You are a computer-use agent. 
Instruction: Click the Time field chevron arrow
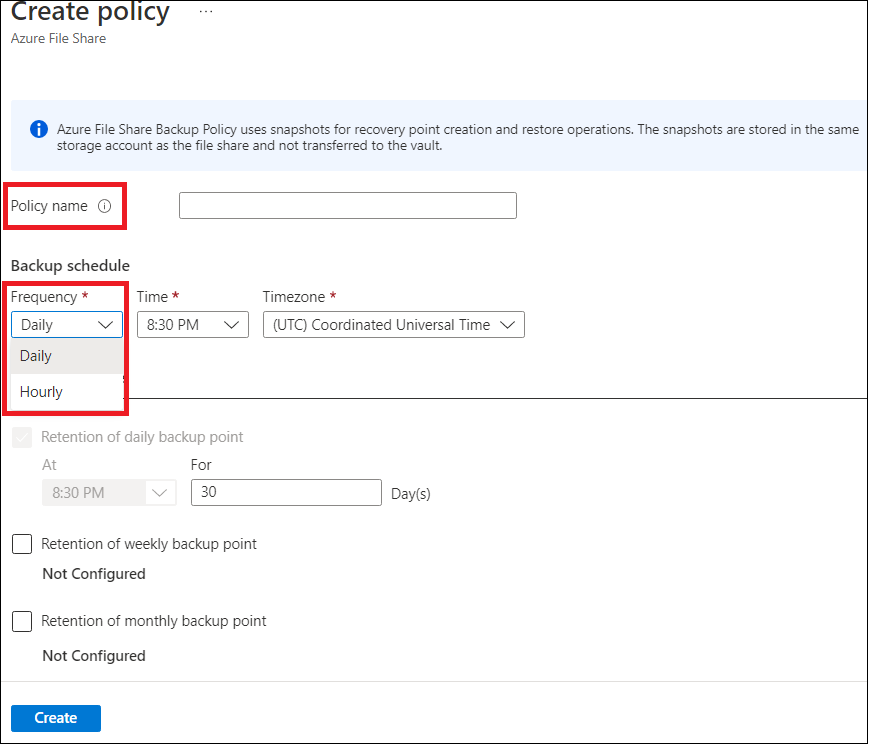pos(228,324)
